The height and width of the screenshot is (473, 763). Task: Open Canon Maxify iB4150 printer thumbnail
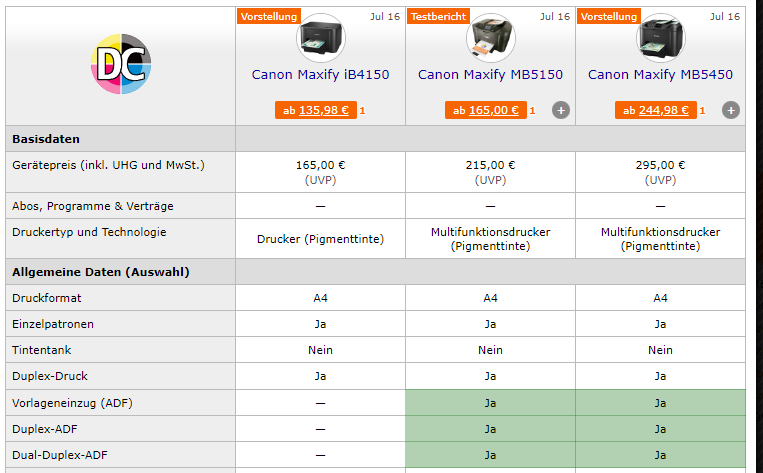321,38
